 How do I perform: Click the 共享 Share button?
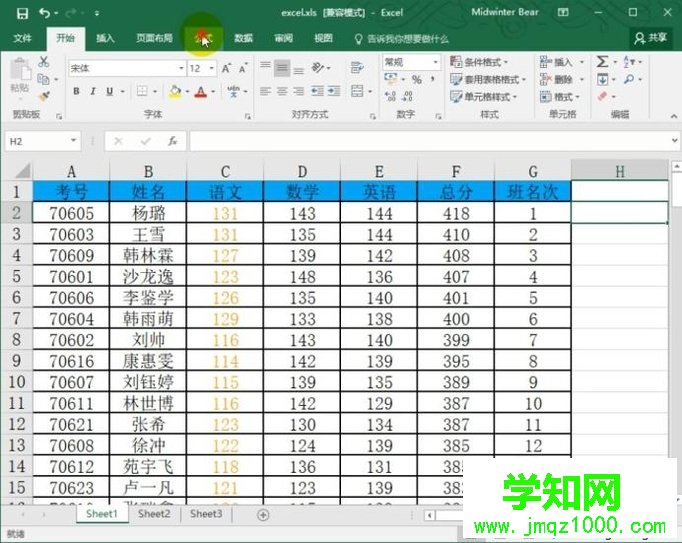coord(651,38)
